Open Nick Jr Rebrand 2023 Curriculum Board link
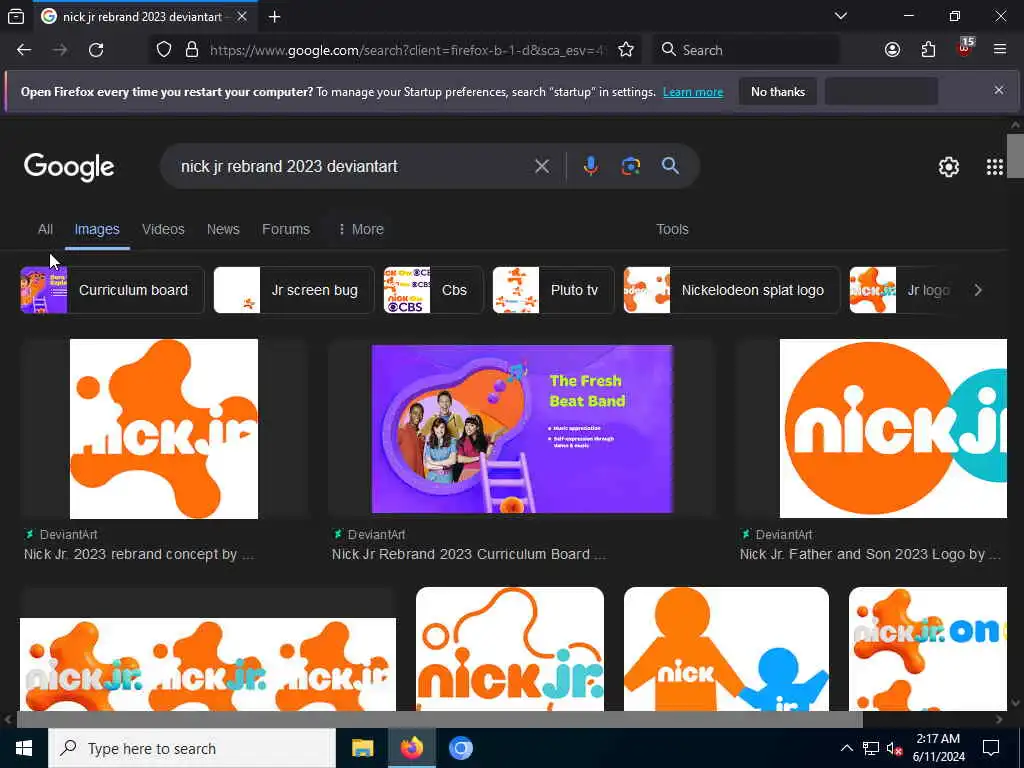Viewport: 1024px width, 768px height. (469, 554)
